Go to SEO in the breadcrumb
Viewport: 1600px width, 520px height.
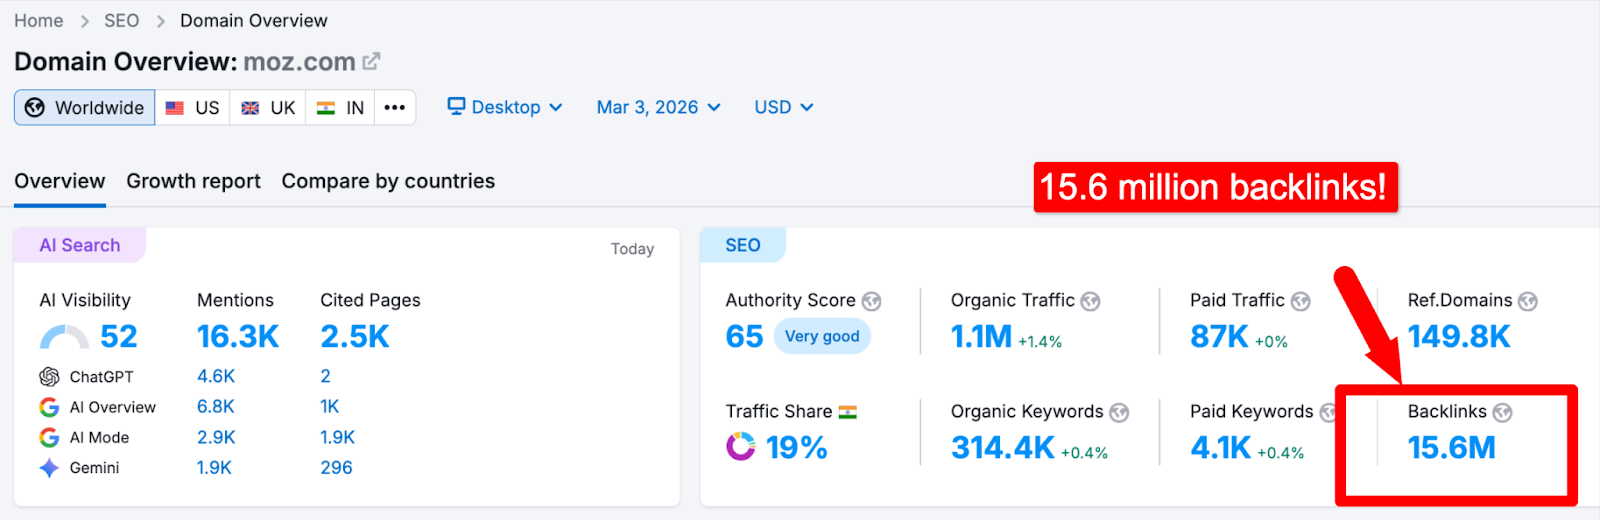pos(121,21)
